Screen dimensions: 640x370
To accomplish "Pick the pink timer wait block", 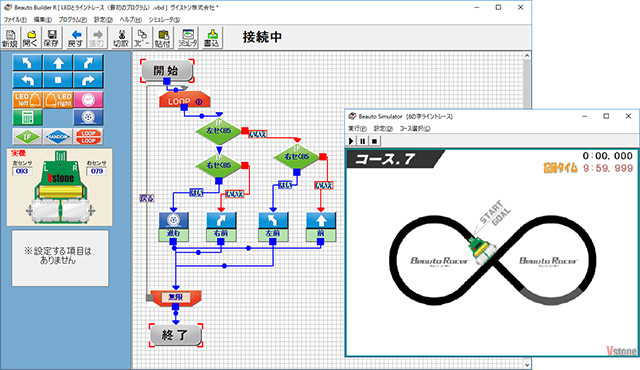I will click(x=88, y=100).
